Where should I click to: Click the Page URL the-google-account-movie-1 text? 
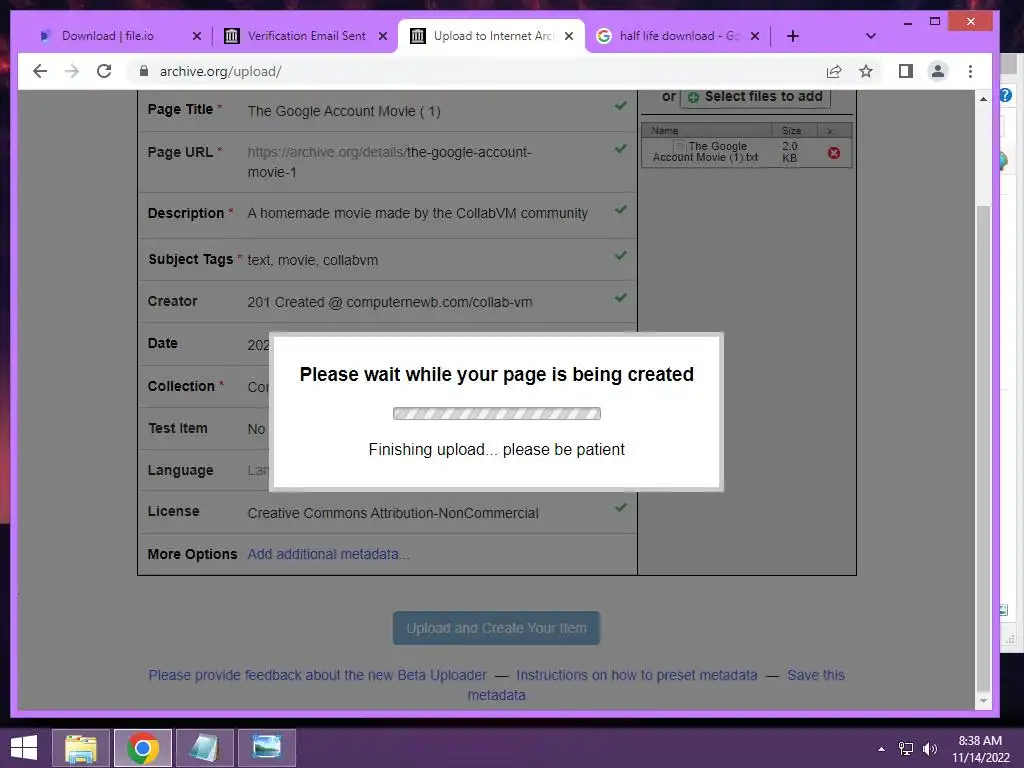click(x=389, y=162)
